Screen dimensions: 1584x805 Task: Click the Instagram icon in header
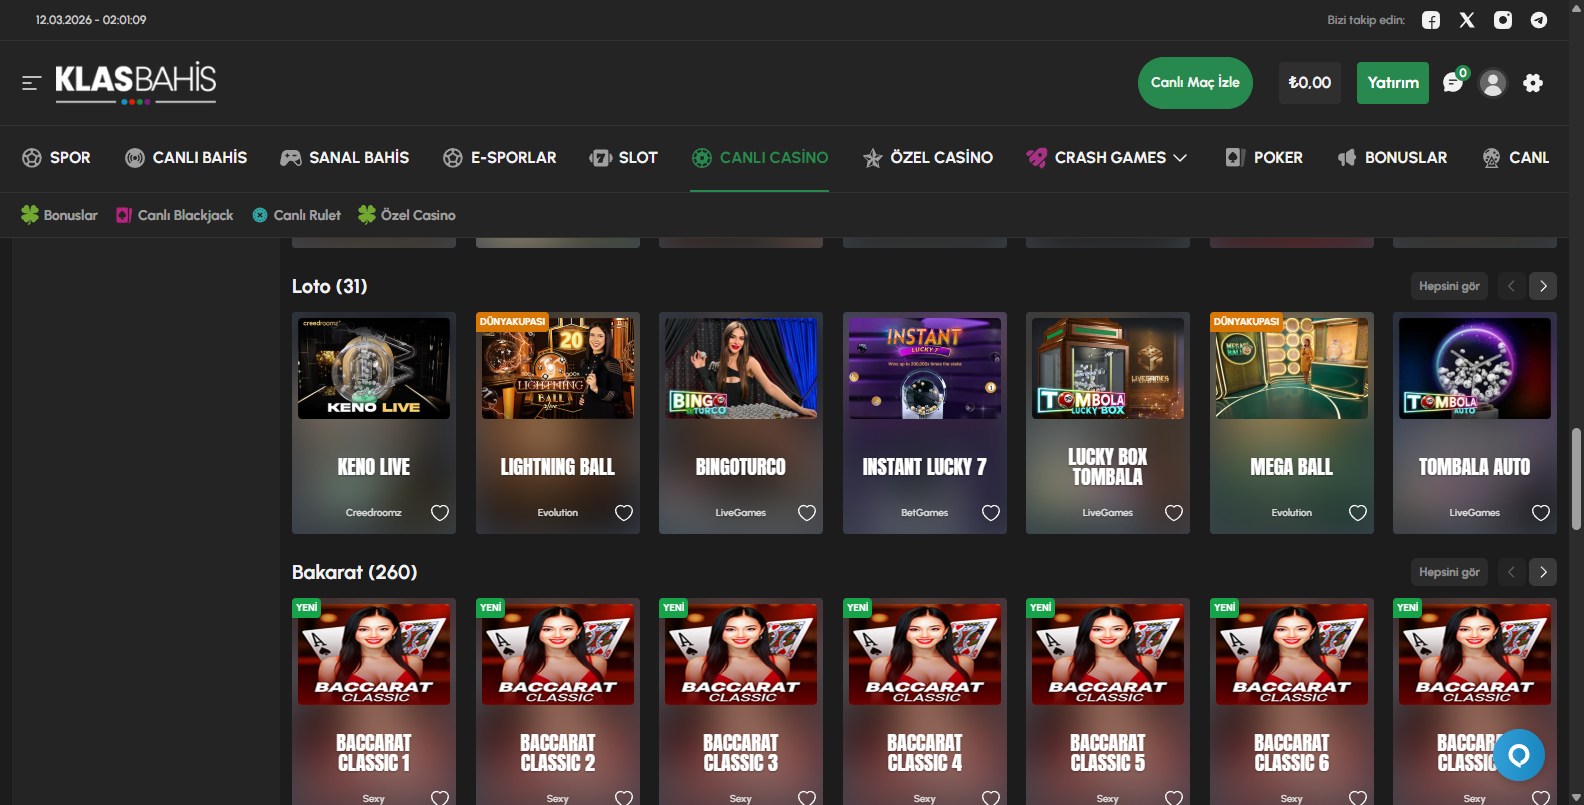coord(1503,20)
